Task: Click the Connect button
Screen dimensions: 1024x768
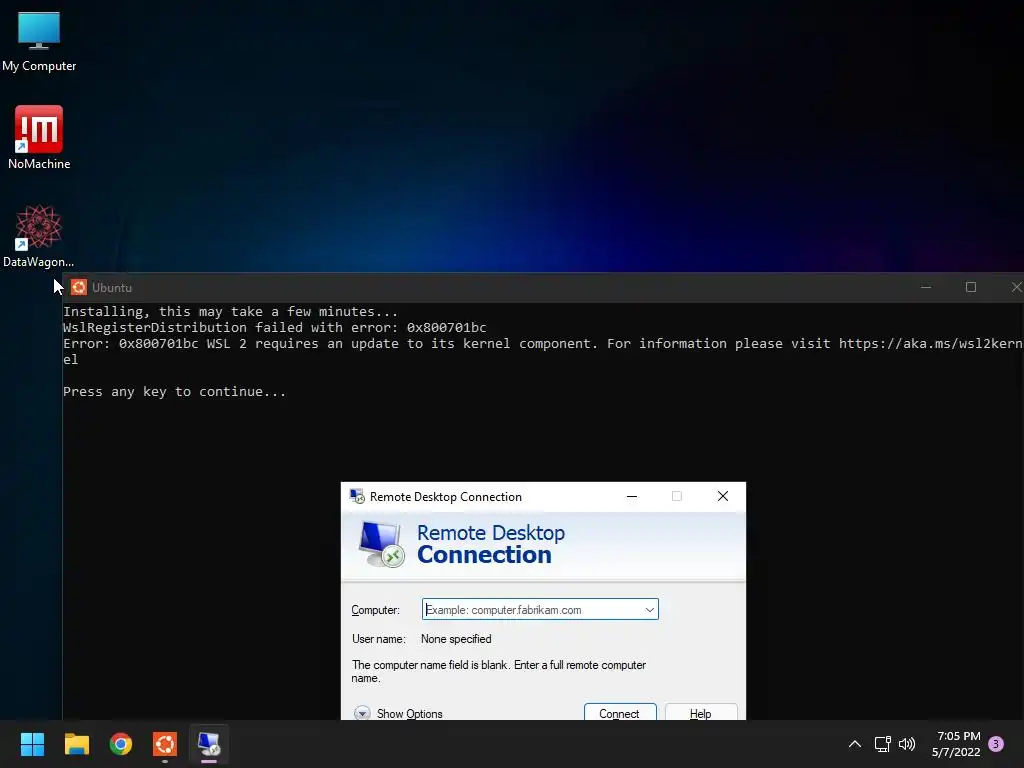Action: point(620,712)
